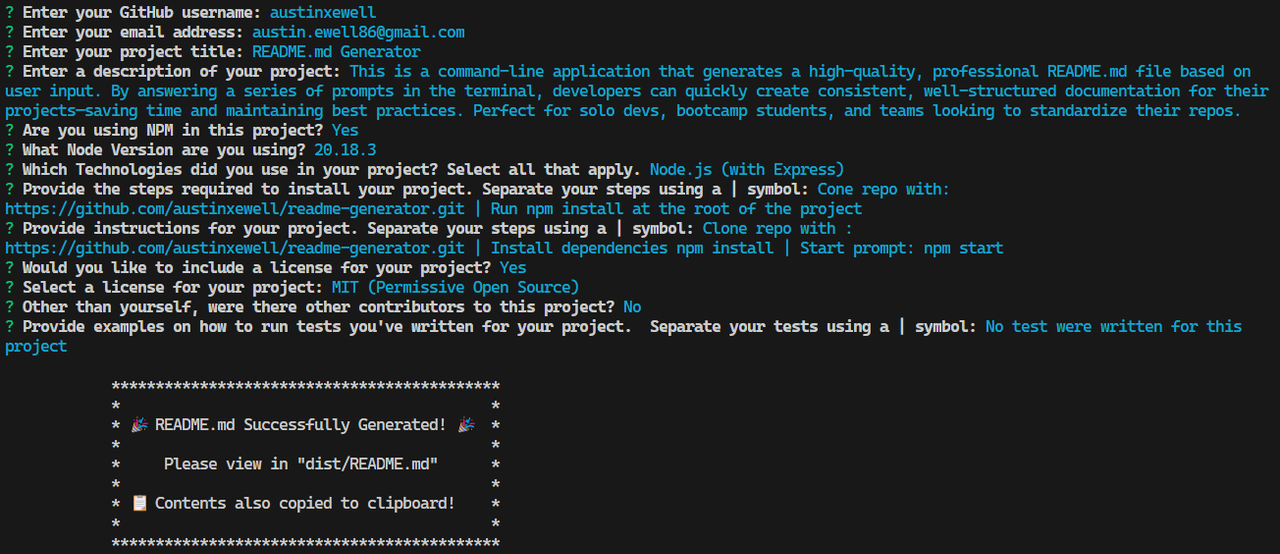
Task: Open the readme-generator.git link under install steps
Action: coord(235,209)
